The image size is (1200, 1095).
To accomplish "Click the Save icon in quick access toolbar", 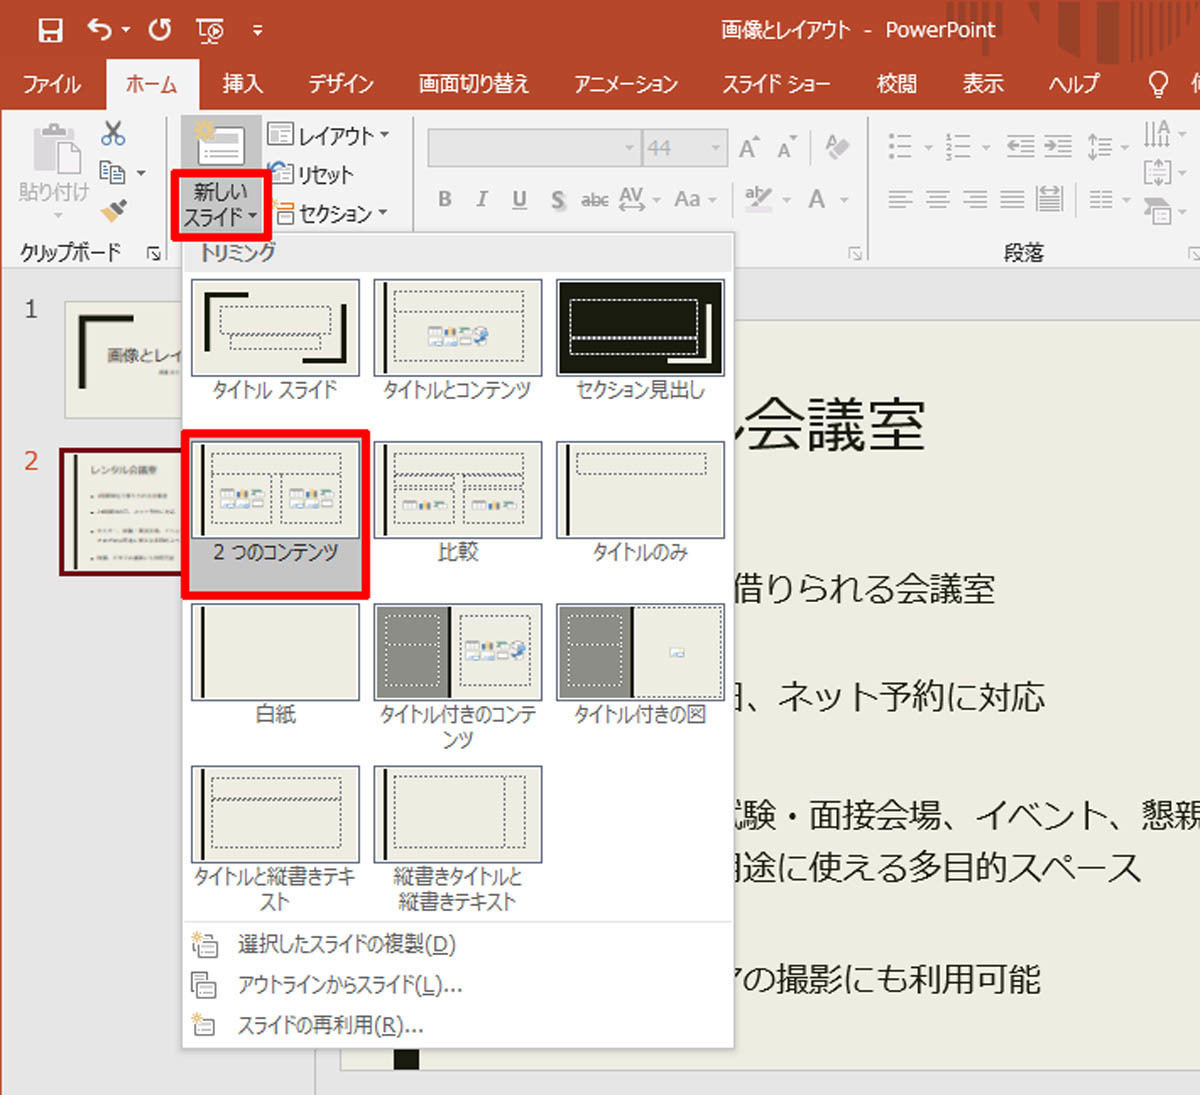I will [x=50, y=30].
